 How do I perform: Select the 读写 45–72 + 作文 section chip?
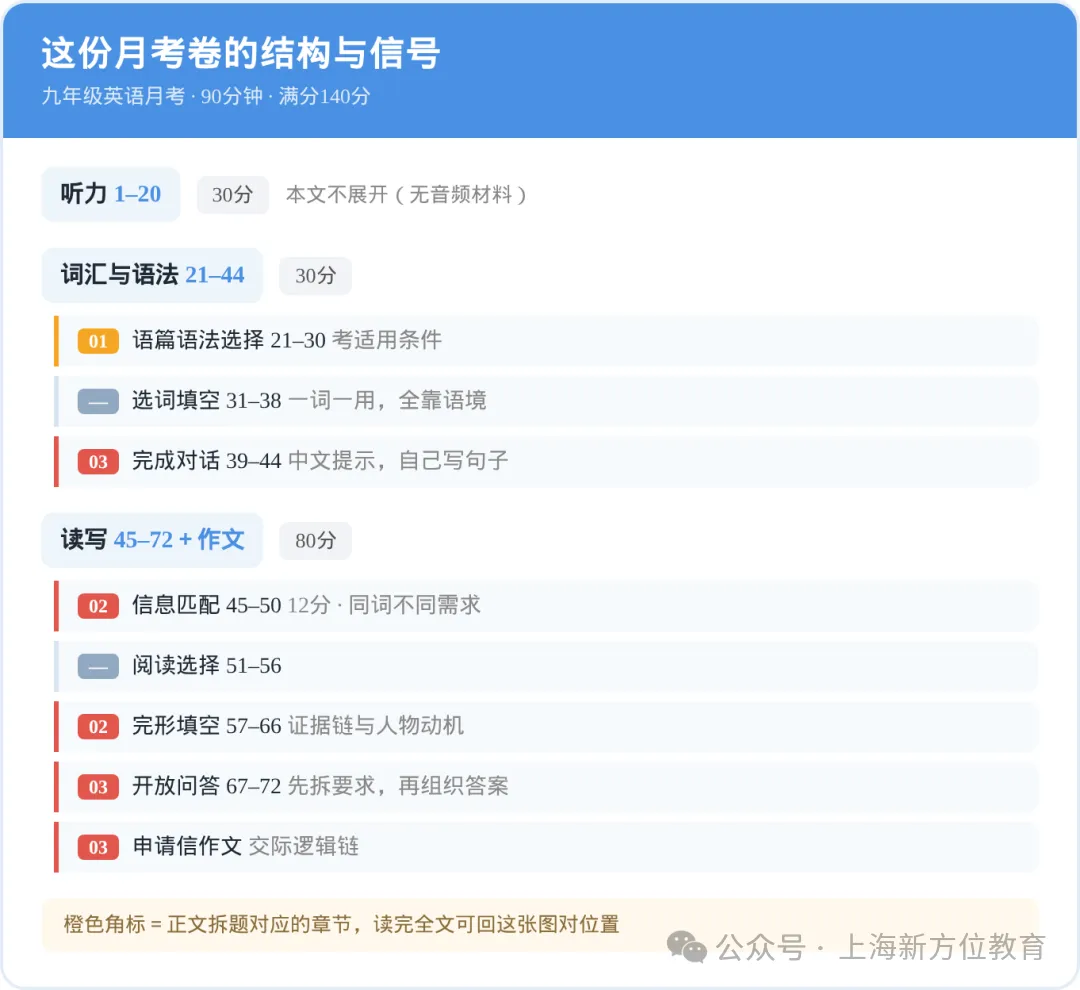click(152, 540)
